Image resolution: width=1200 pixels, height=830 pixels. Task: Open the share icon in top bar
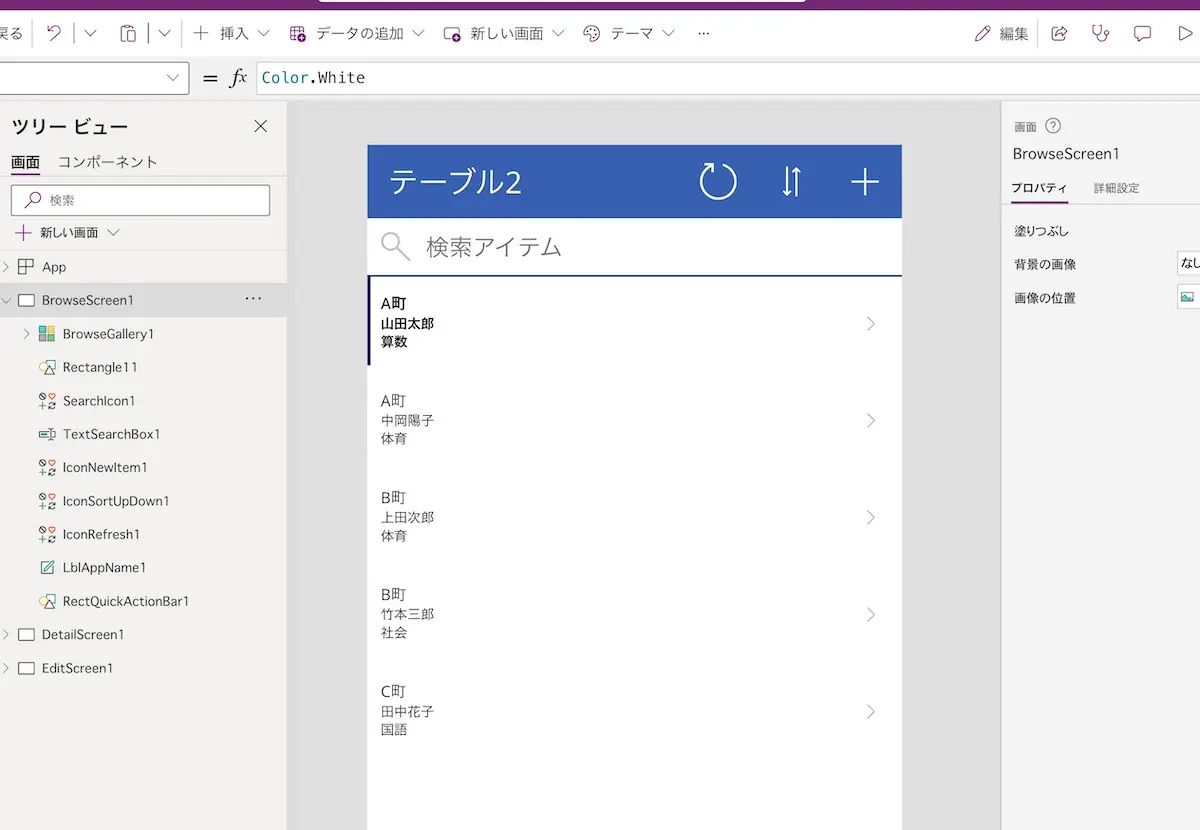(1059, 33)
